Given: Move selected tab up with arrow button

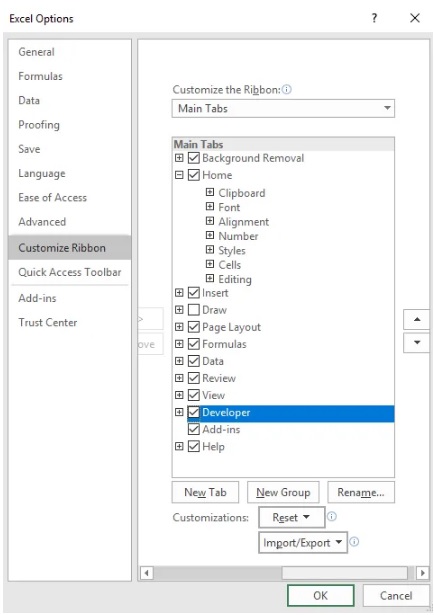Looking at the screenshot, I should 417,319.
